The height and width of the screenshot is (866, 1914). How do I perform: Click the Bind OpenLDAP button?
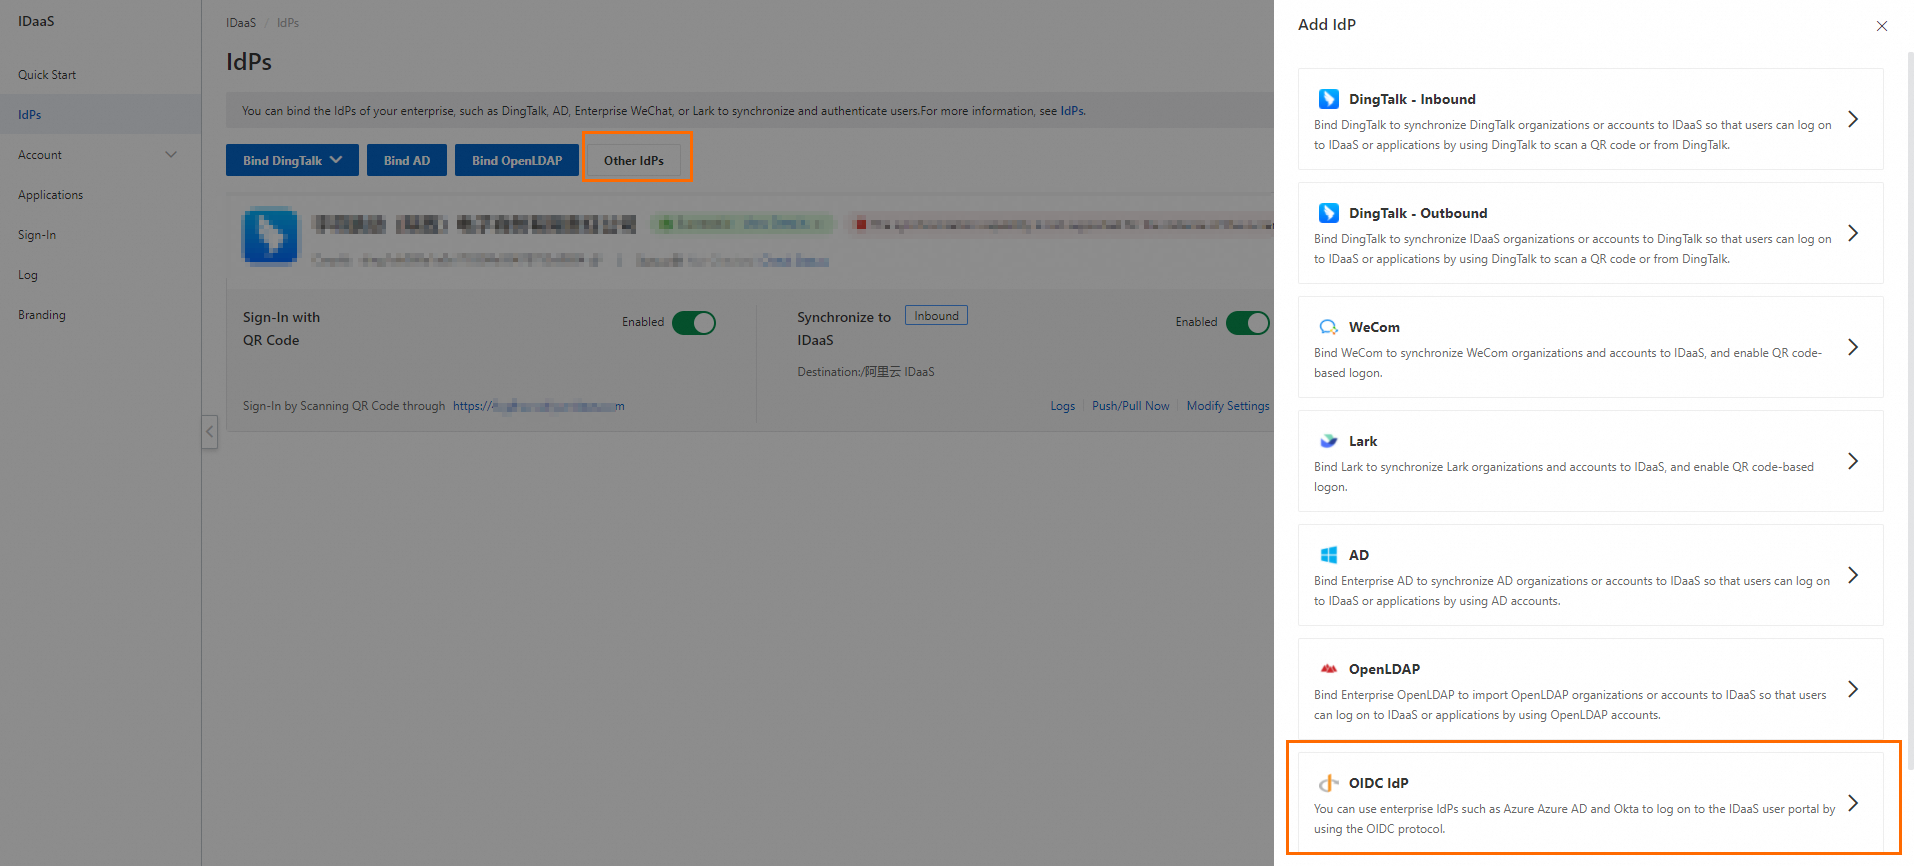point(517,160)
